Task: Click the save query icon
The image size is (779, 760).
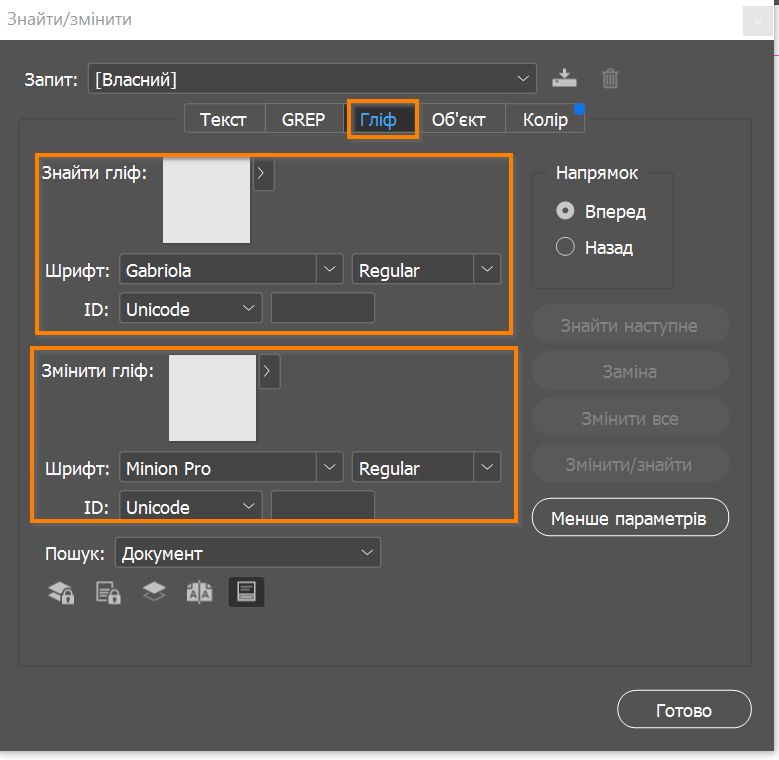Action: click(565, 78)
